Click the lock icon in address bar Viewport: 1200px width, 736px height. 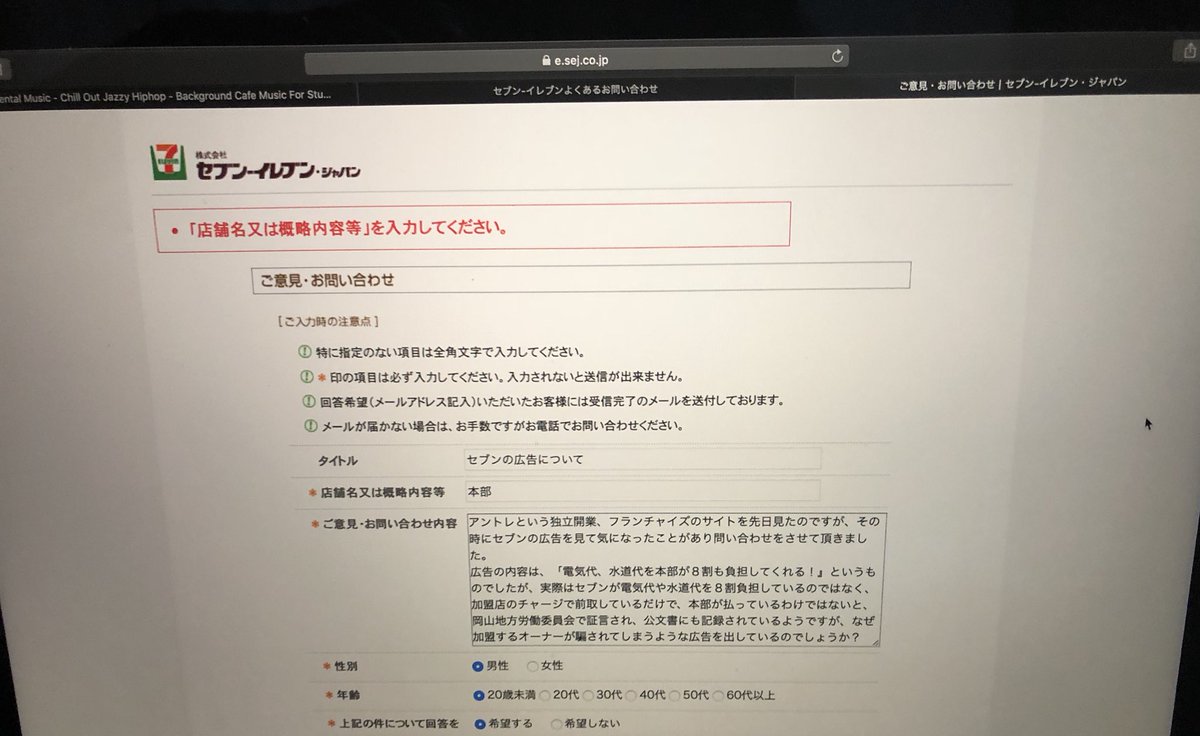pos(546,59)
